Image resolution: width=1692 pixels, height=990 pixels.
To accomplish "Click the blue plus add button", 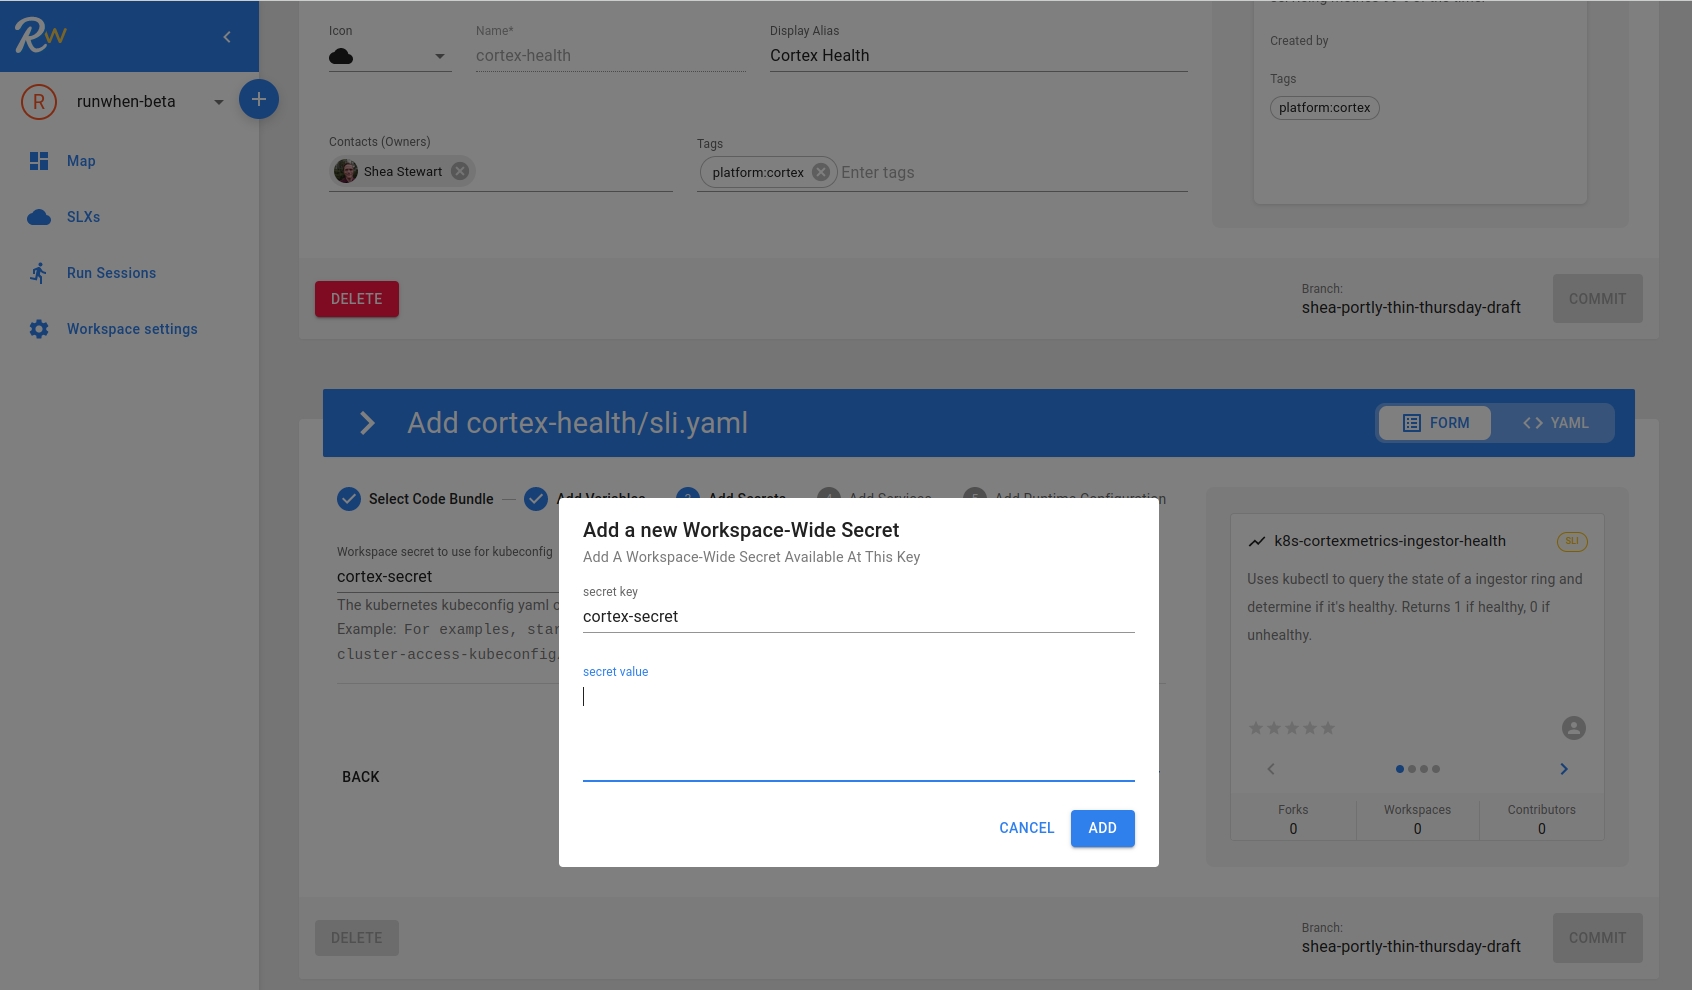I will pyautogui.click(x=258, y=99).
